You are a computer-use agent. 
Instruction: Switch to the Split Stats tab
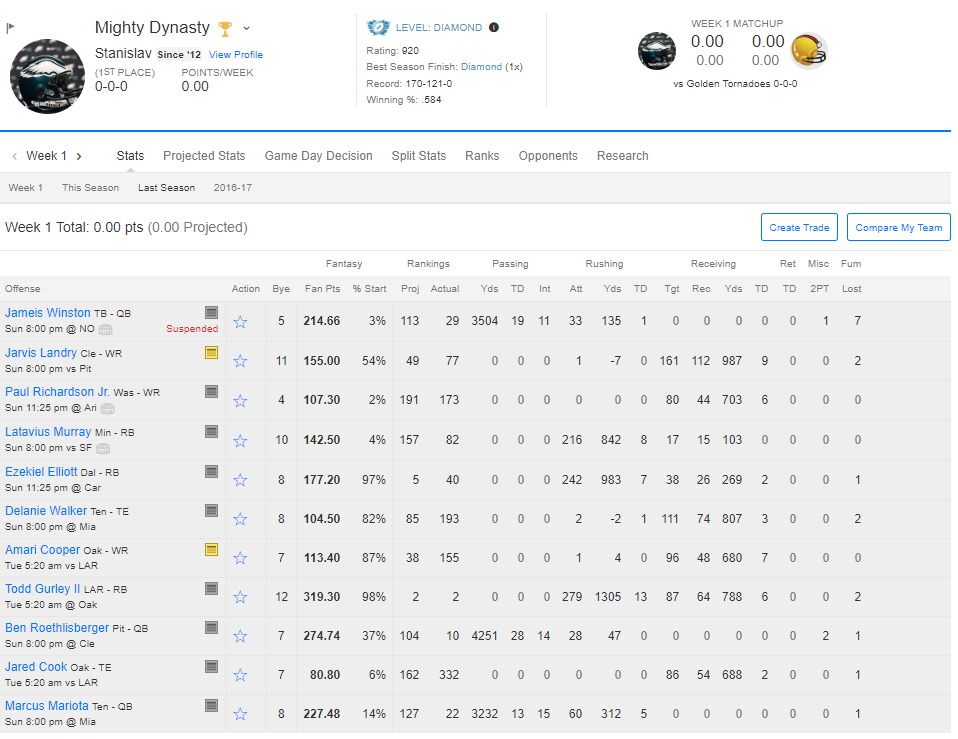[x=419, y=156]
